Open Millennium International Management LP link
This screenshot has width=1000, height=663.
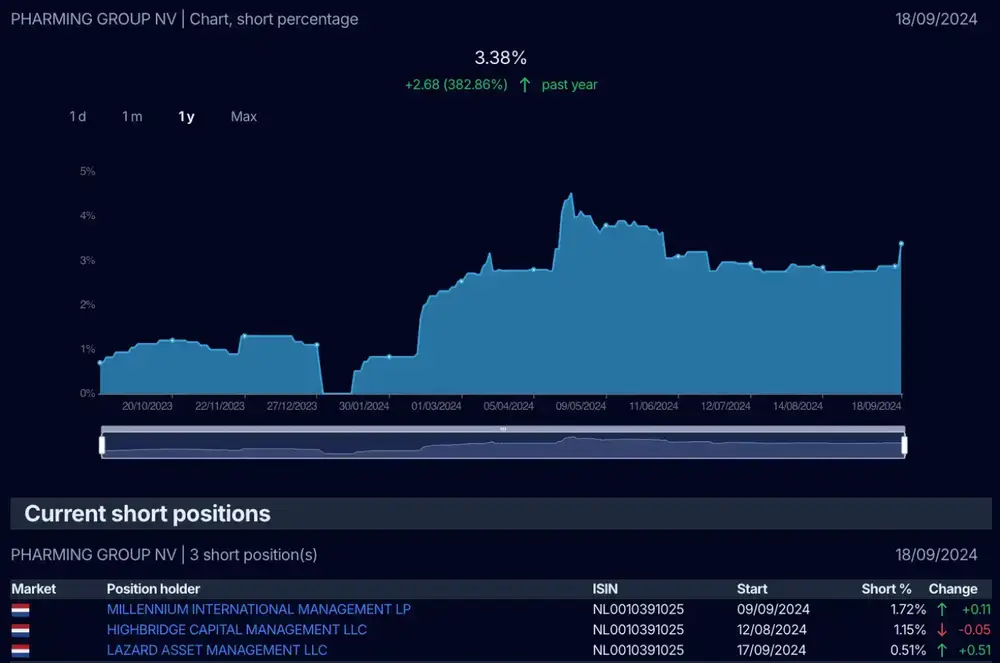point(258,609)
